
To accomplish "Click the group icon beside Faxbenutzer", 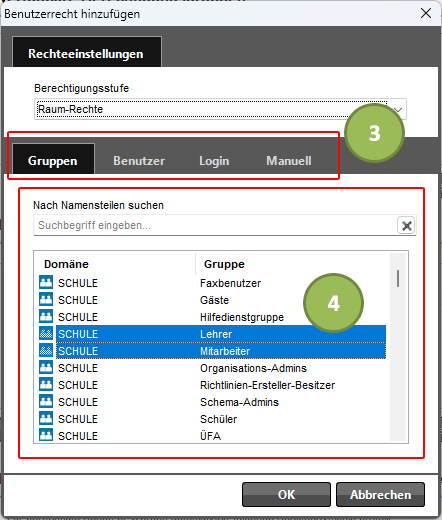I will click(46, 282).
